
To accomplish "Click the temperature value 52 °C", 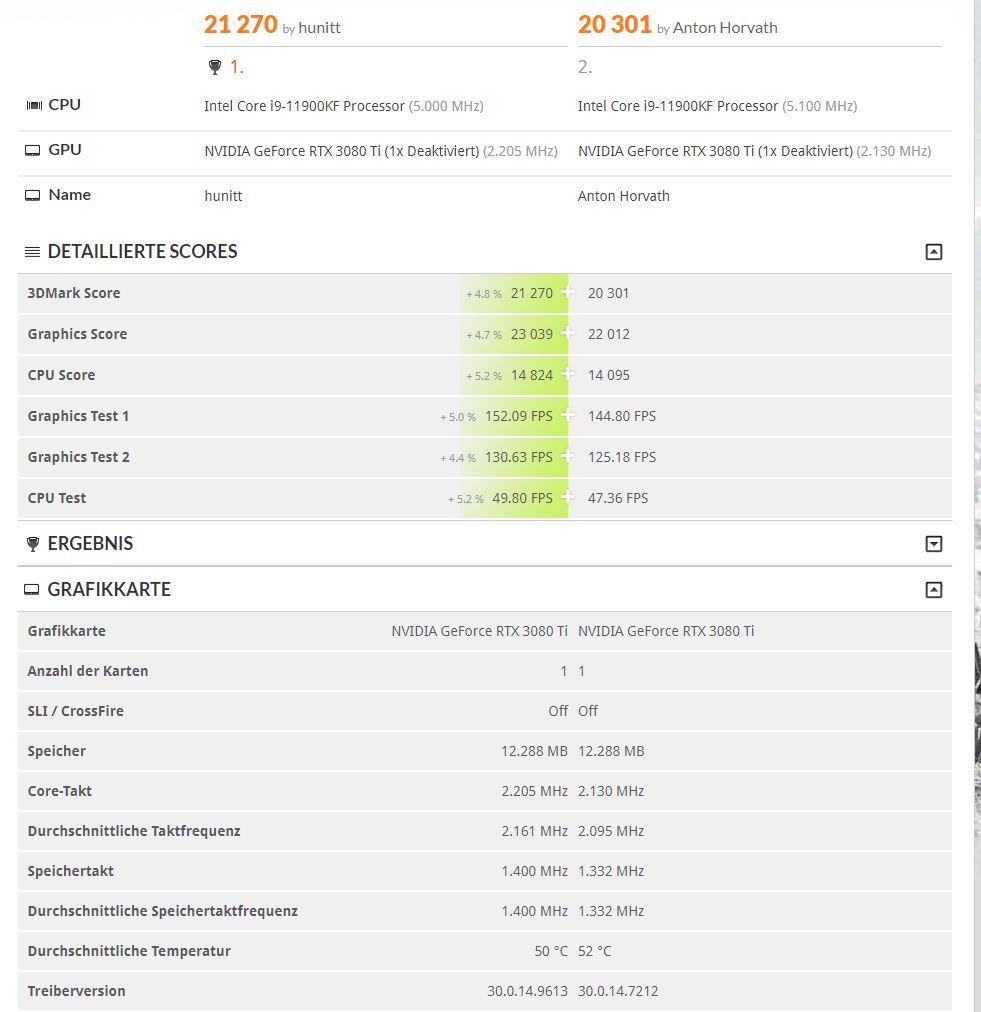I will (594, 951).
